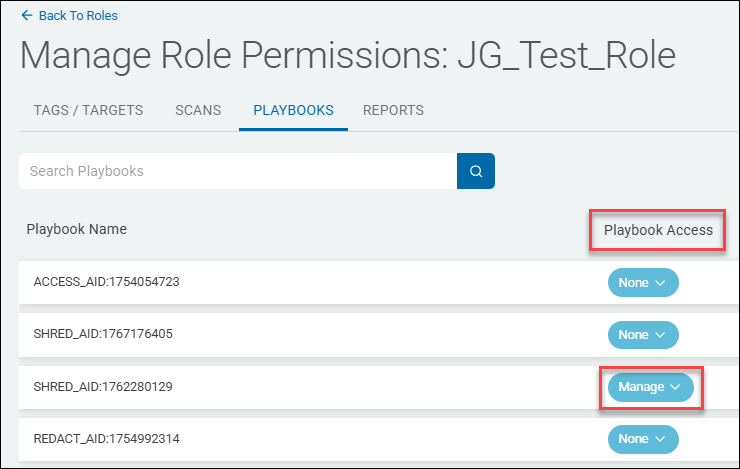Expand access dropdown for REDACT_AID:1754992314

coord(643,439)
